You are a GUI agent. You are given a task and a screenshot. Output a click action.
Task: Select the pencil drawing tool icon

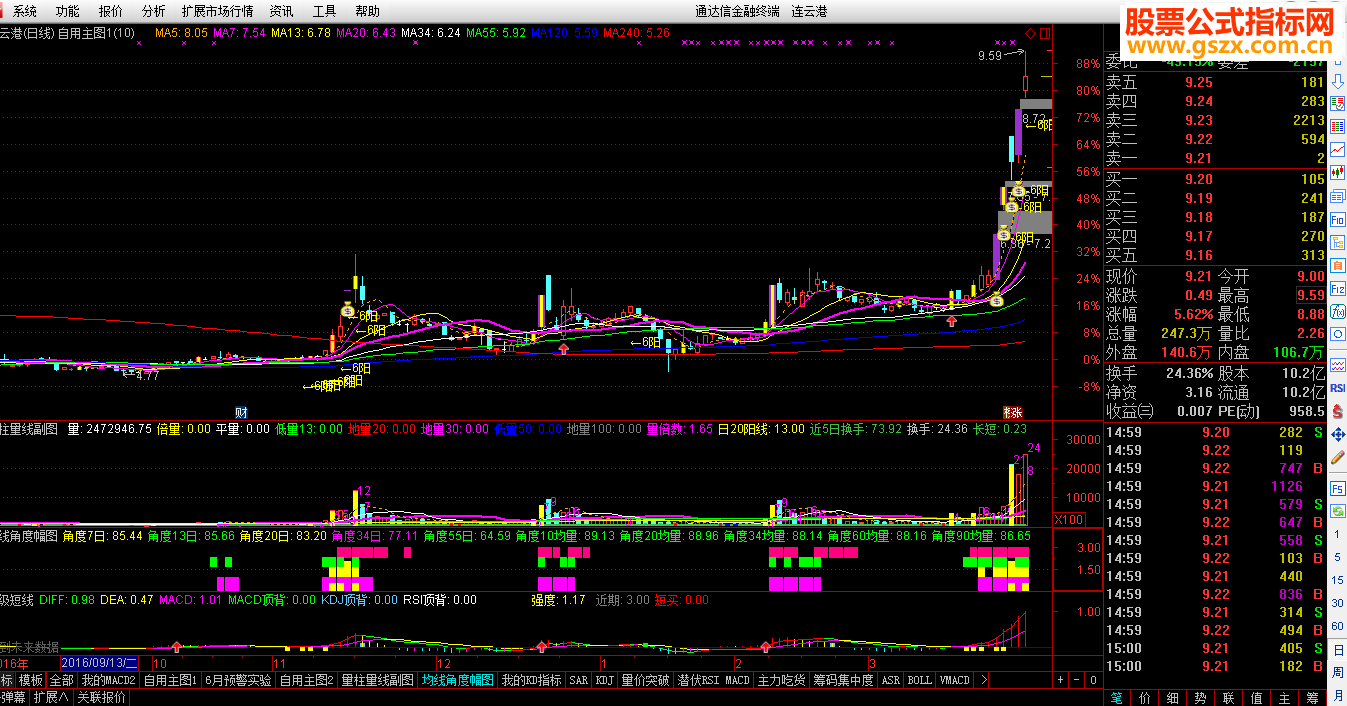[x=1338, y=457]
